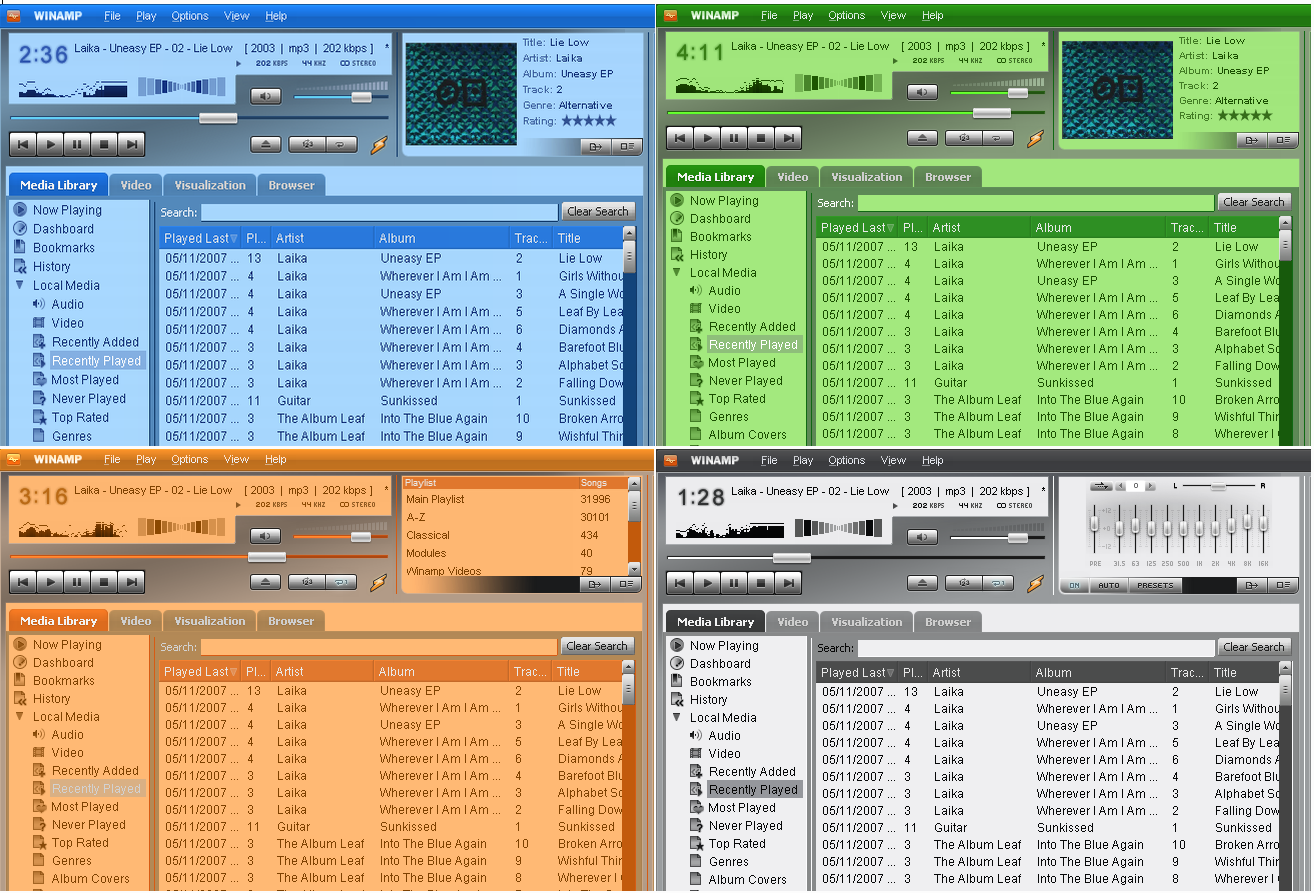
Task: Mute audio in the green Winamp window
Action: click(x=922, y=92)
